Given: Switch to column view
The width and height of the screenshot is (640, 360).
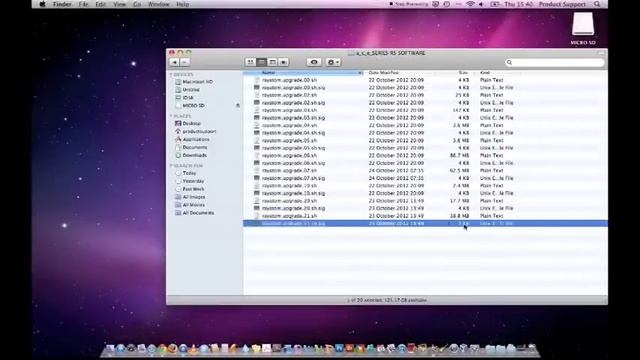Looking at the screenshot, I should click(272, 62).
